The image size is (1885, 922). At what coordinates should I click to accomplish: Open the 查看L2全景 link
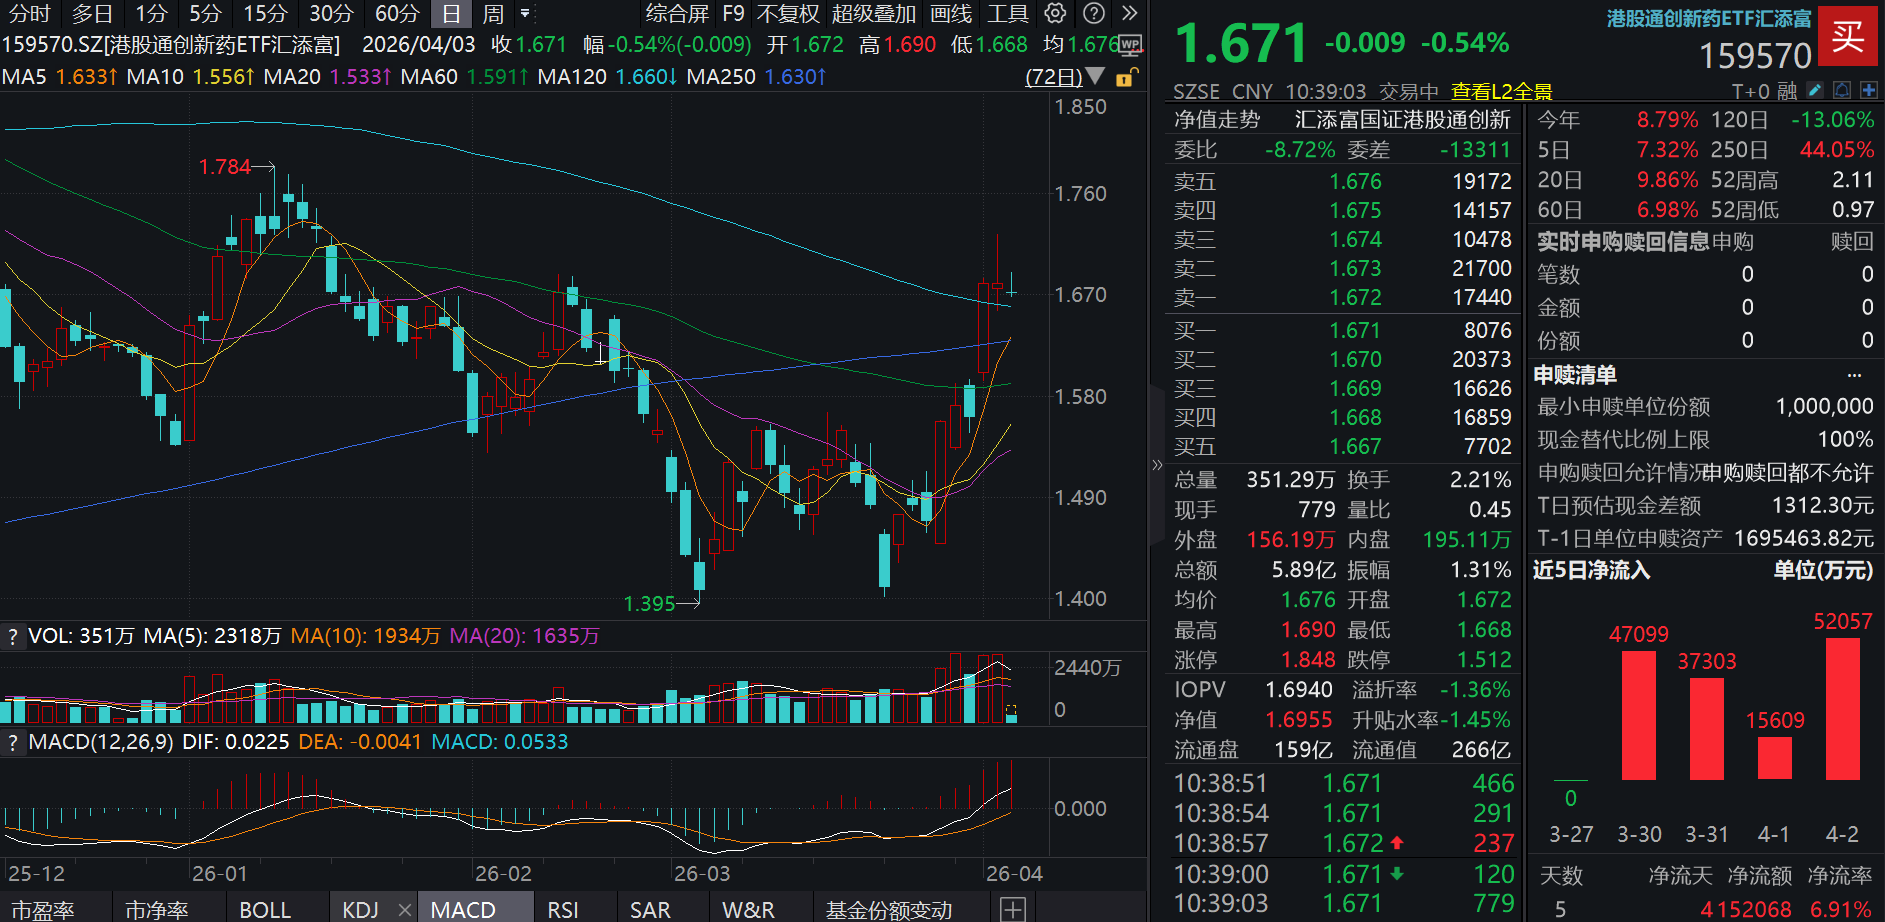point(1500,90)
